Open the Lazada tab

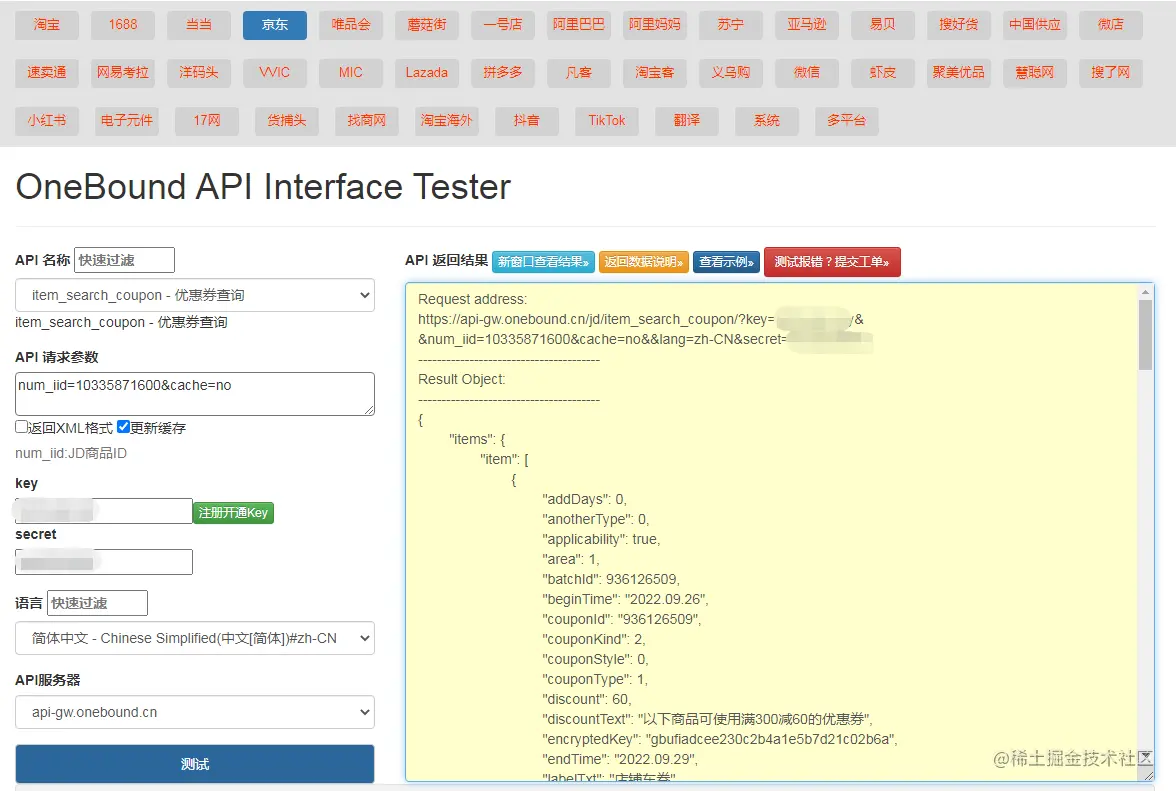(x=427, y=73)
